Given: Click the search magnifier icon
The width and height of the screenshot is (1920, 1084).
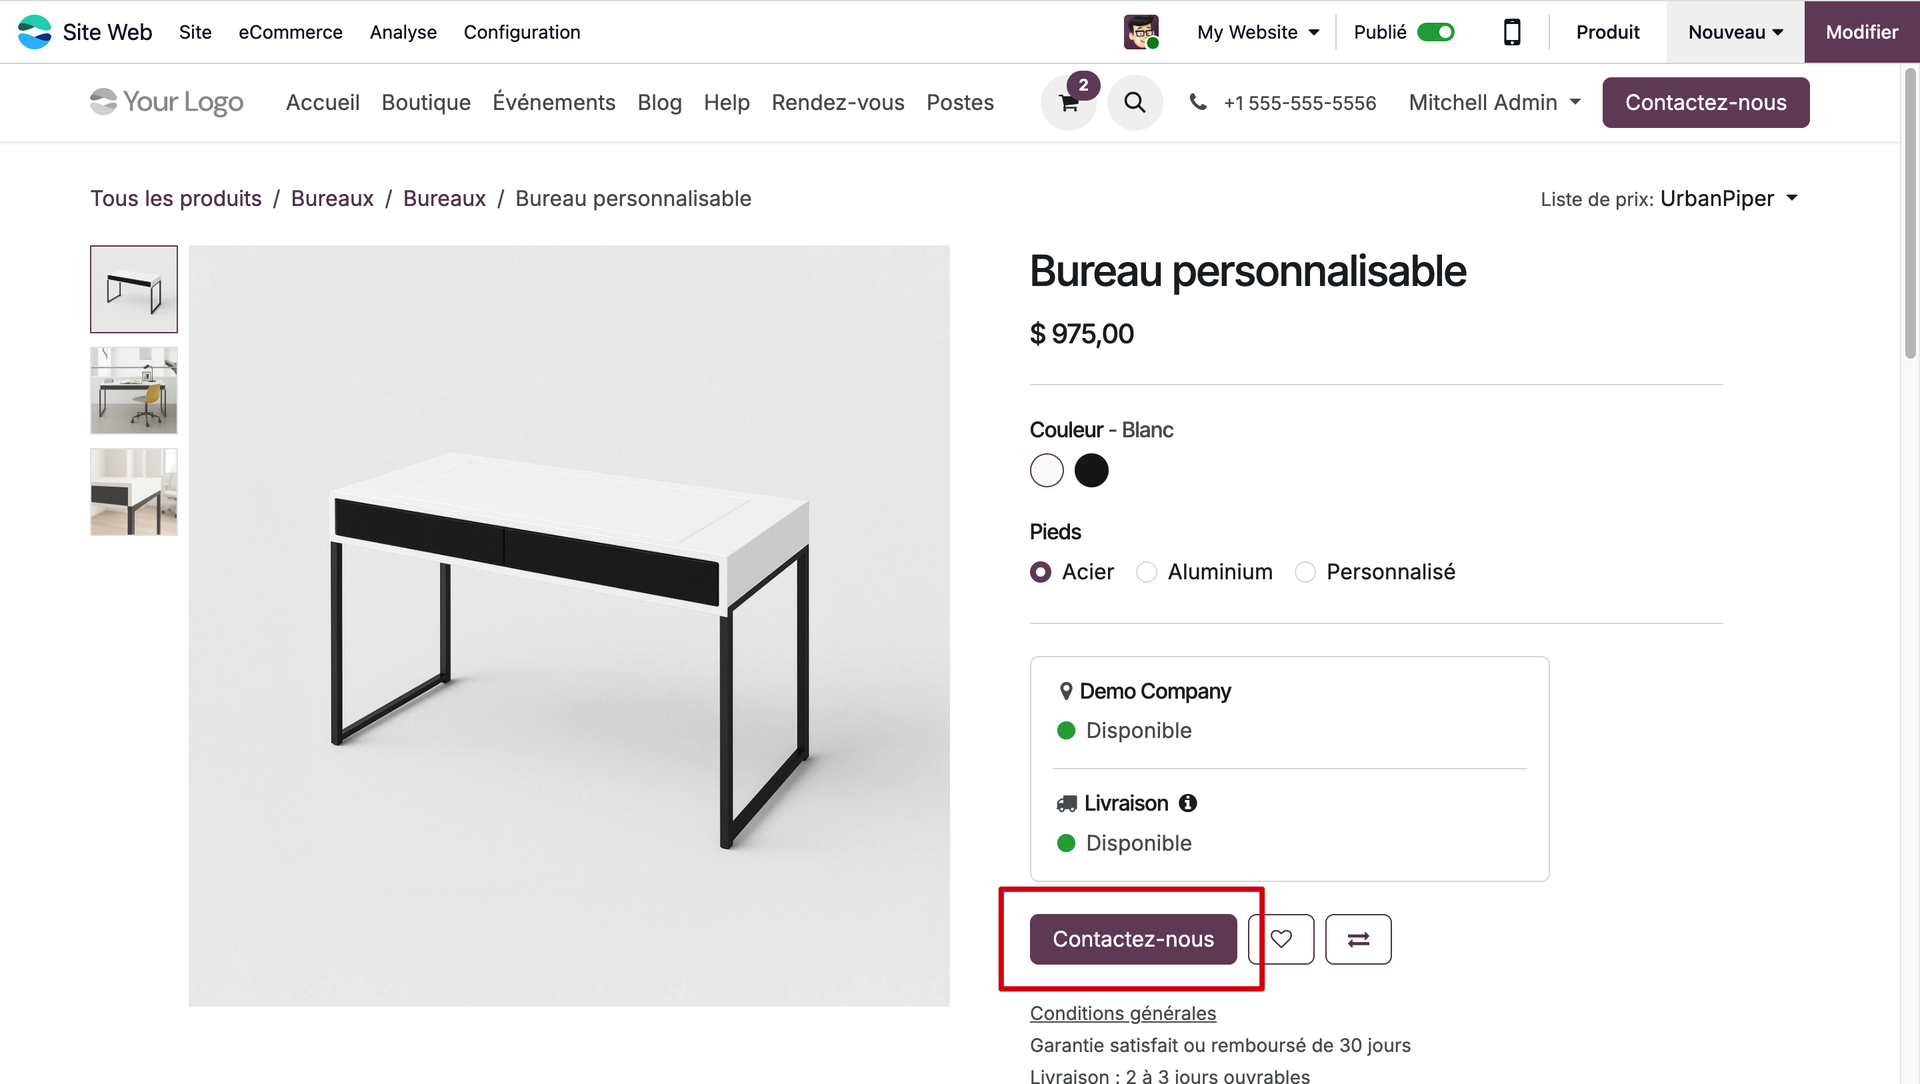Looking at the screenshot, I should [1134, 102].
